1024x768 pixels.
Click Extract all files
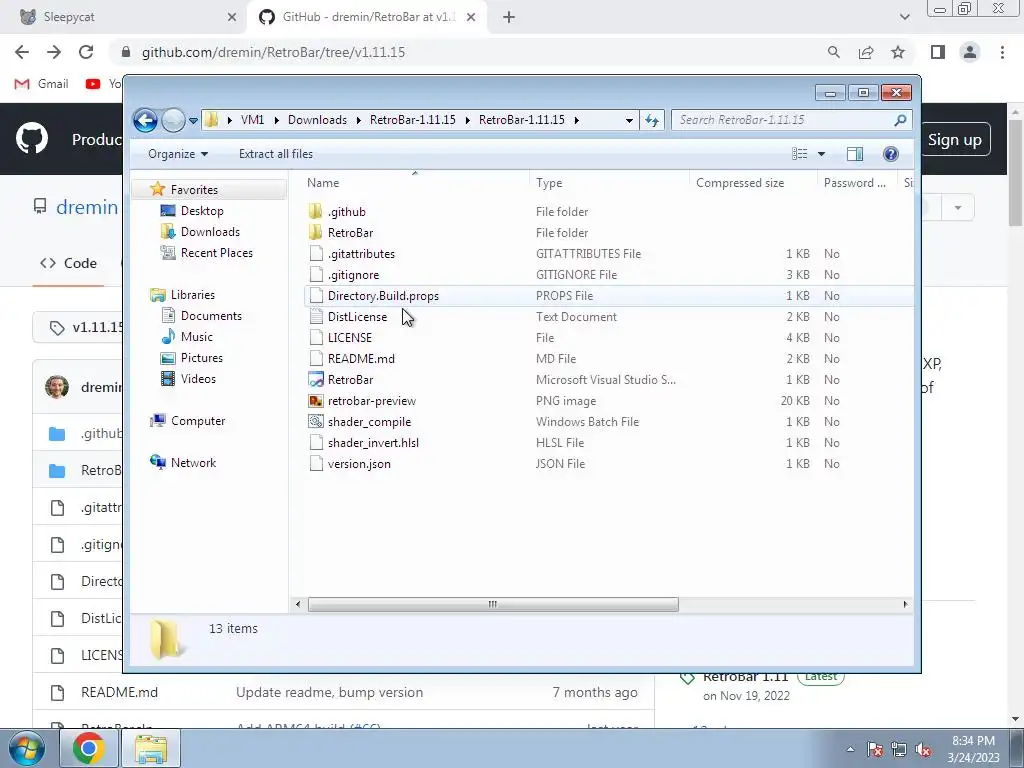276,154
